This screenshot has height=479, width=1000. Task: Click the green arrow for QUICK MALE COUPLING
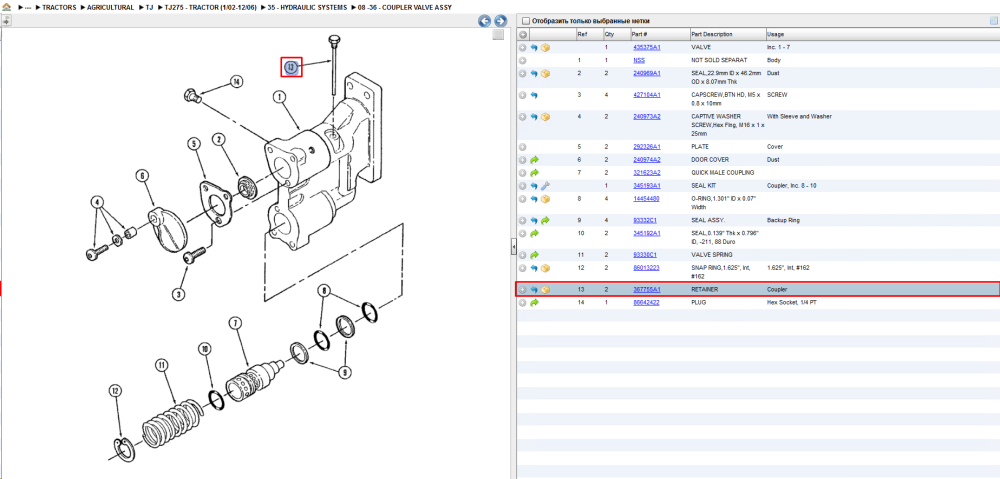pyautogui.click(x=534, y=173)
